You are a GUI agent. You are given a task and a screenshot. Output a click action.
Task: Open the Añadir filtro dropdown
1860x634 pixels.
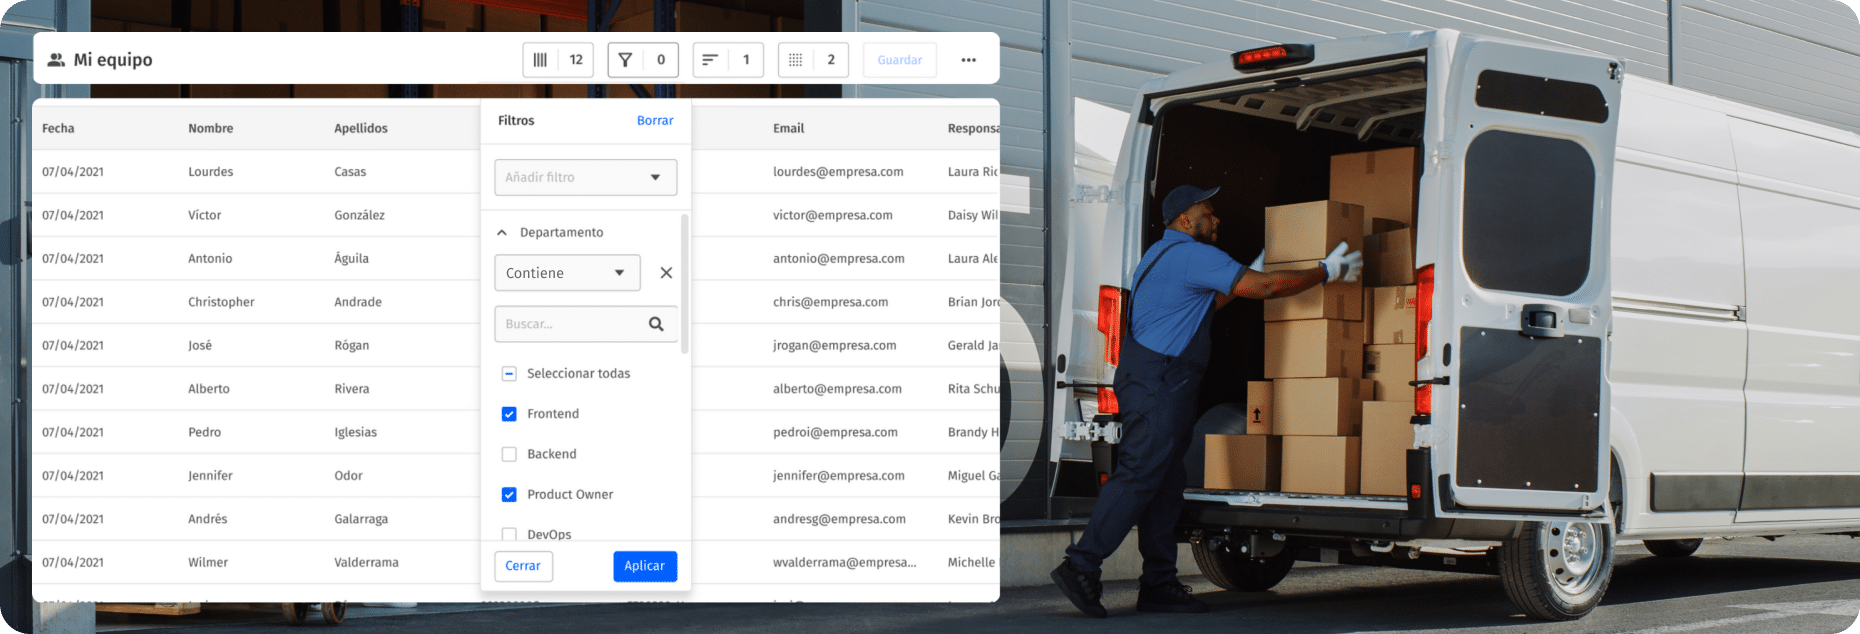(585, 177)
